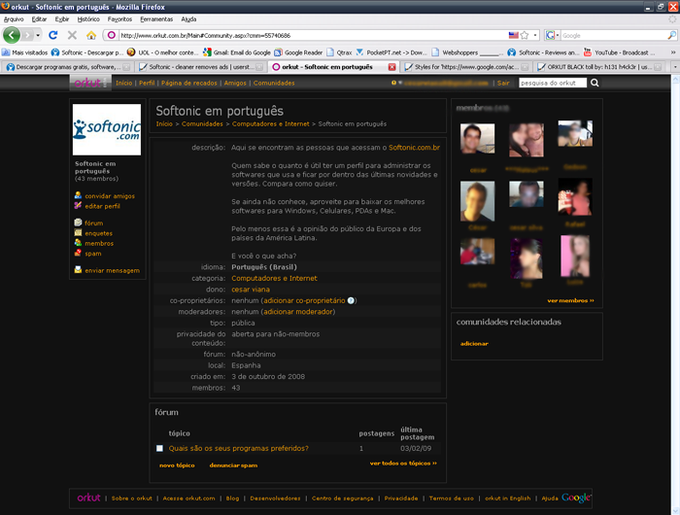
Task: Click the Softonic.com community logo image
Action: click(107, 130)
